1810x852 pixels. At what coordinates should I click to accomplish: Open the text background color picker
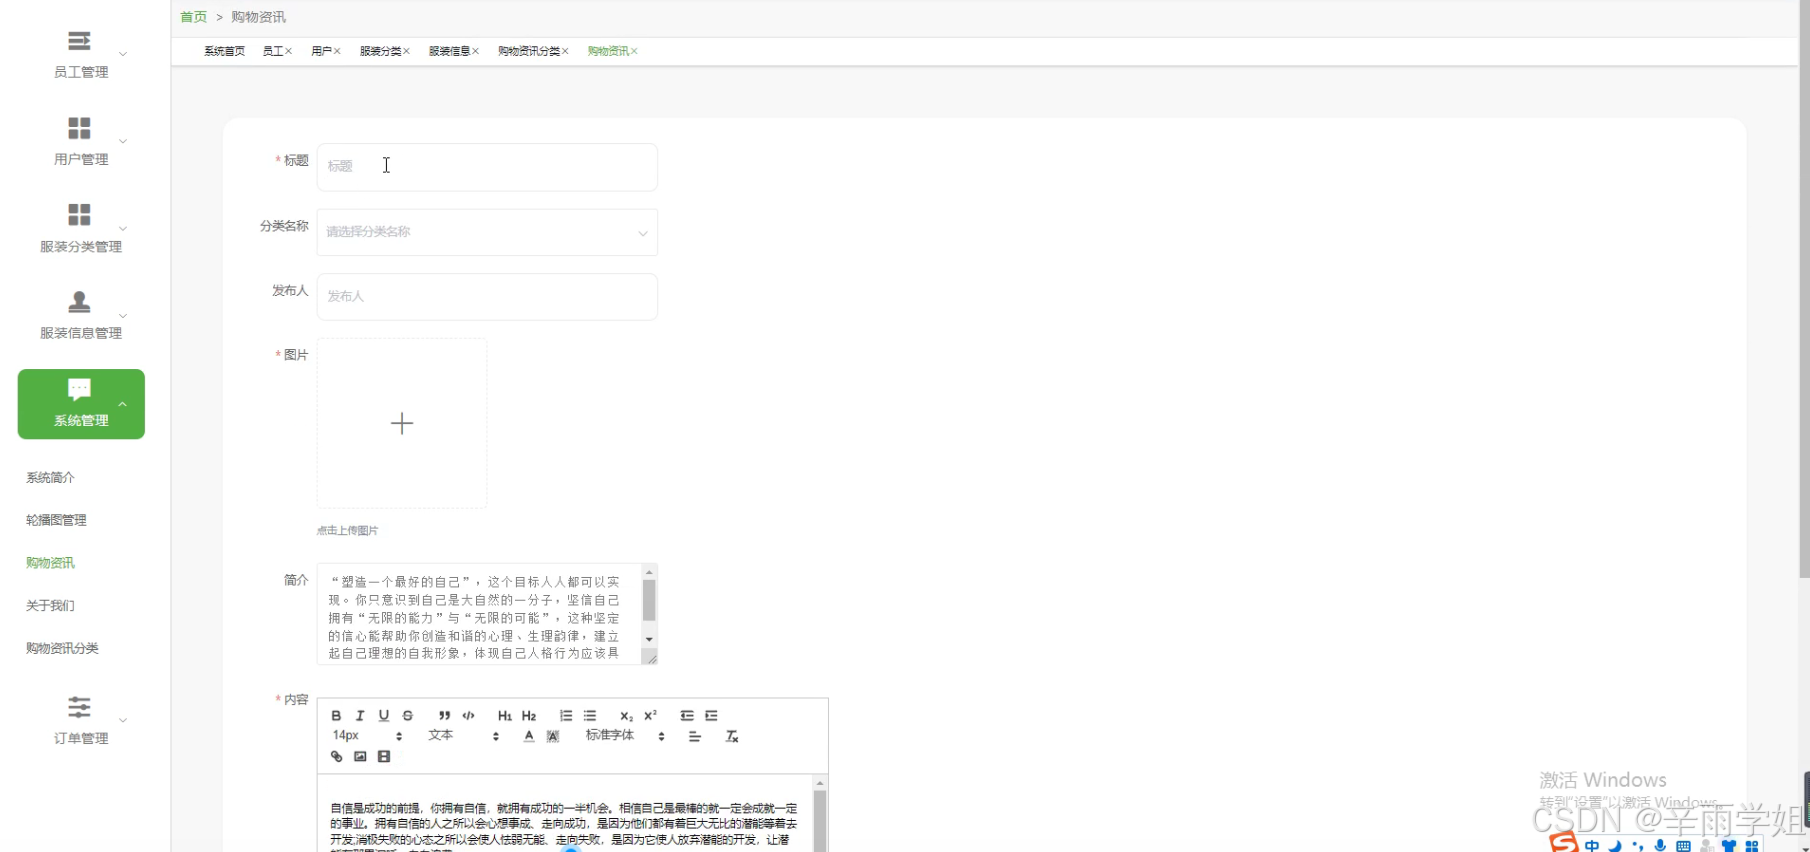pyautogui.click(x=553, y=736)
